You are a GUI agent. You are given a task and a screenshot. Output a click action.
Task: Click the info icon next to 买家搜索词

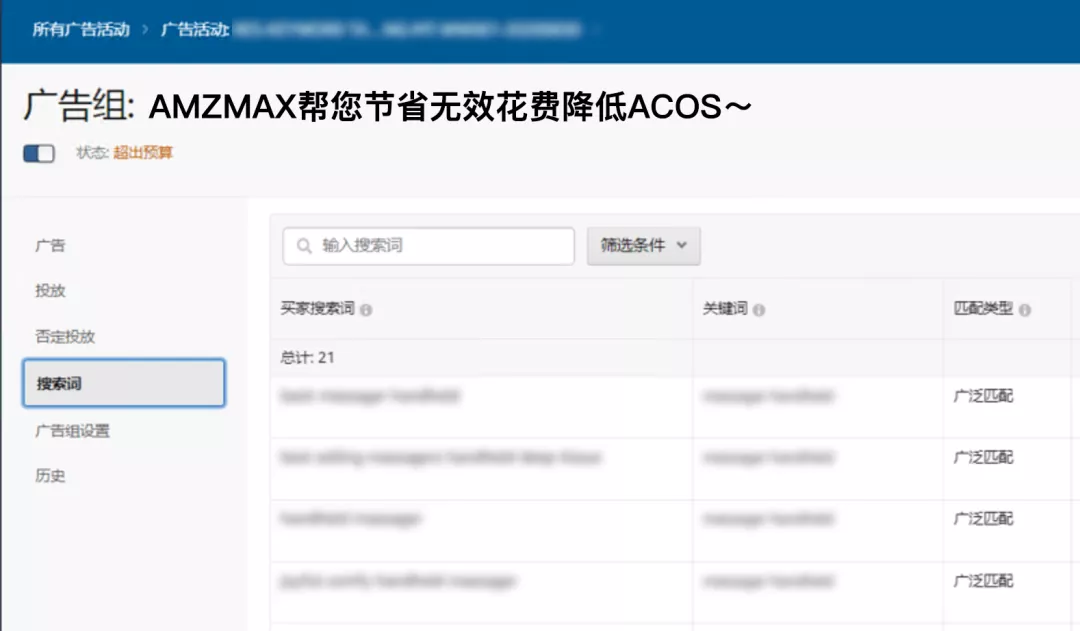pyautogui.click(x=366, y=310)
